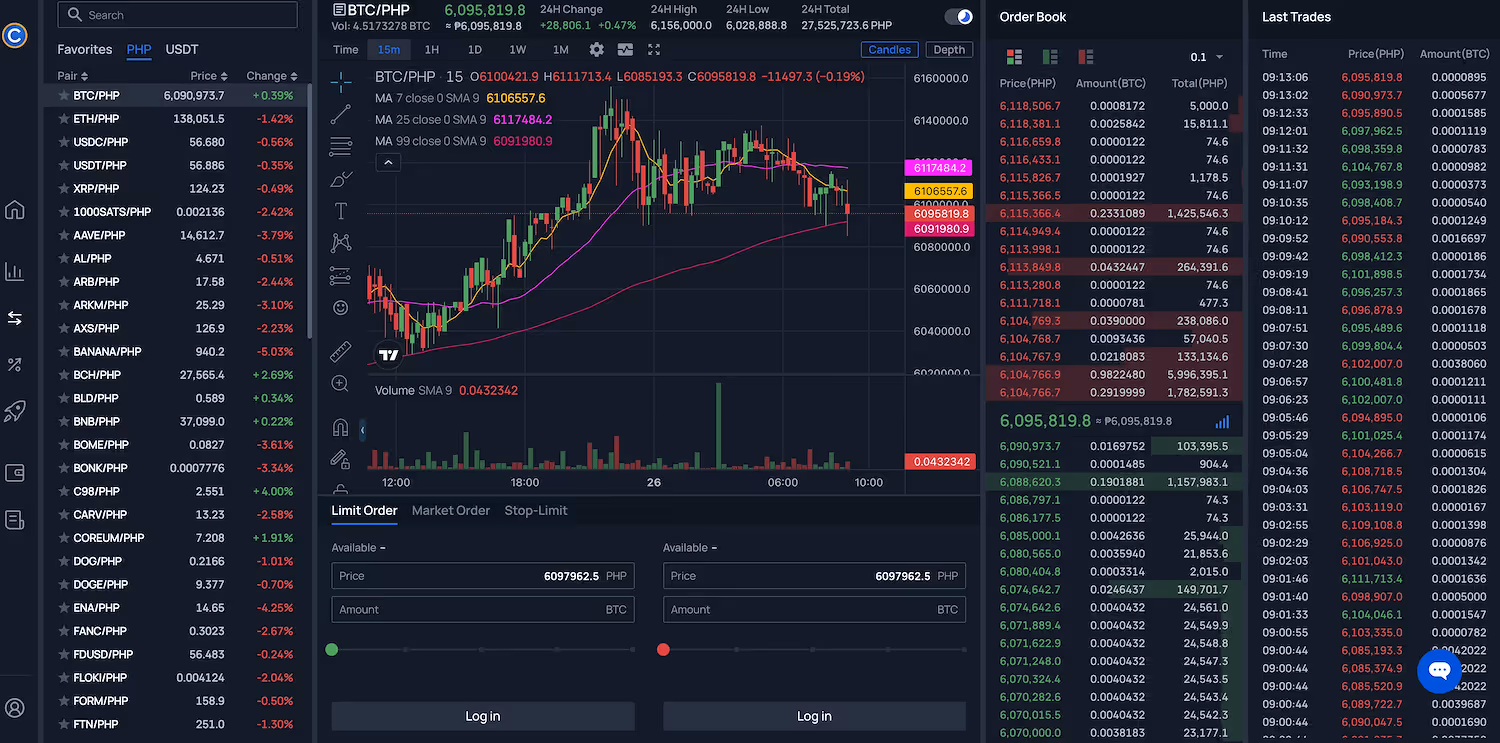Select the ruler measure tool
The image size is (1500, 743).
(x=341, y=351)
